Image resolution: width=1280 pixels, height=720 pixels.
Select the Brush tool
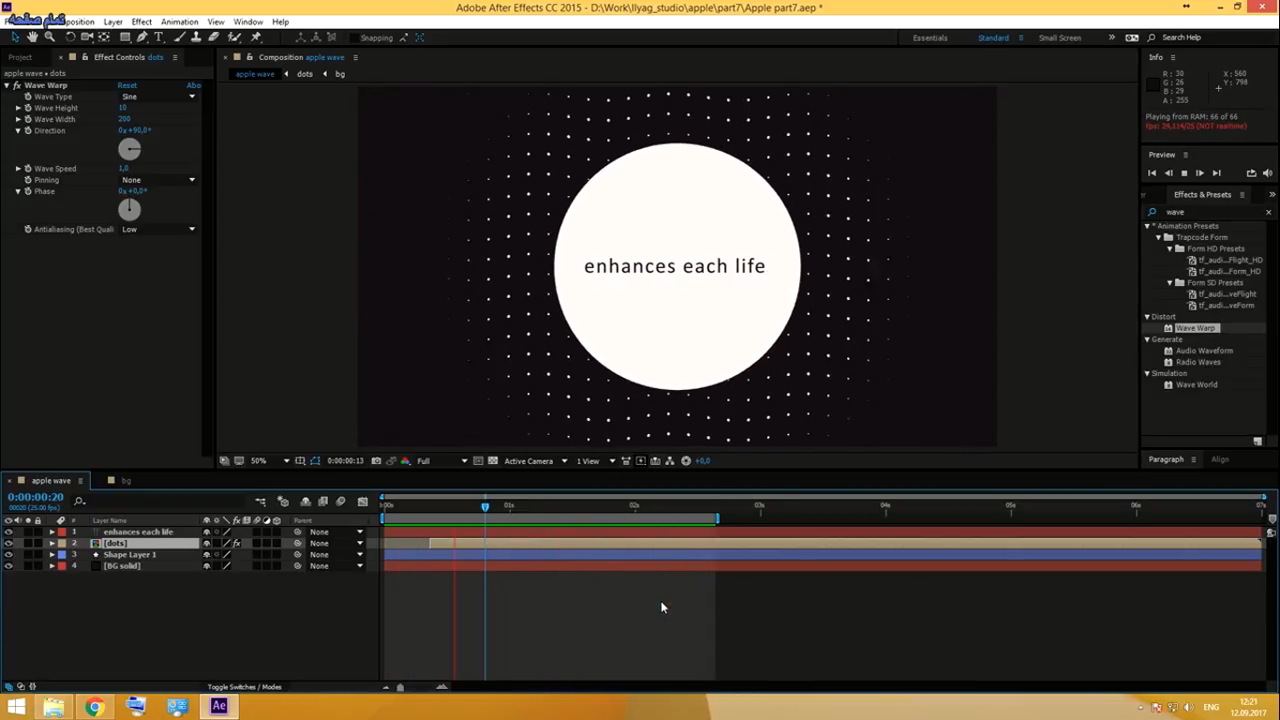(179, 37)
